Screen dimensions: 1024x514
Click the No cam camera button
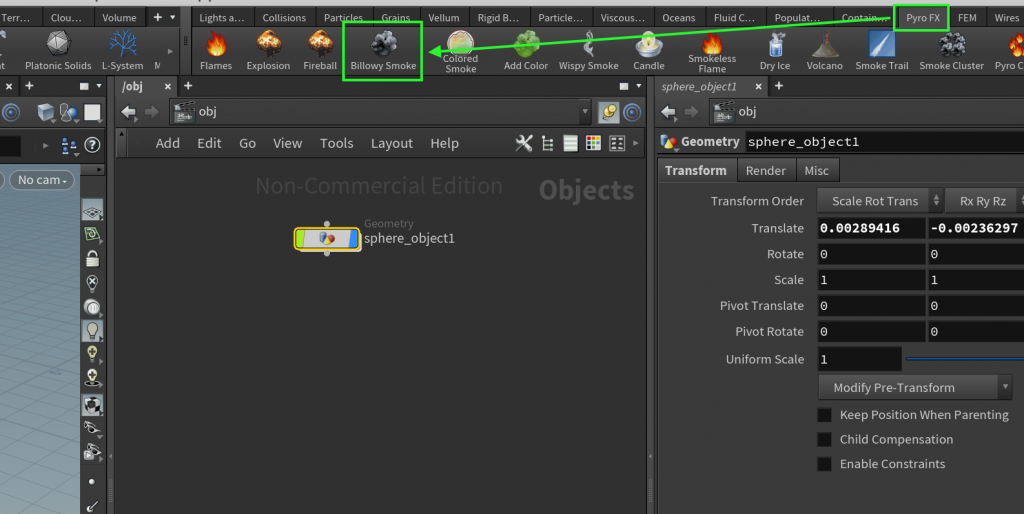click(41, 180)
